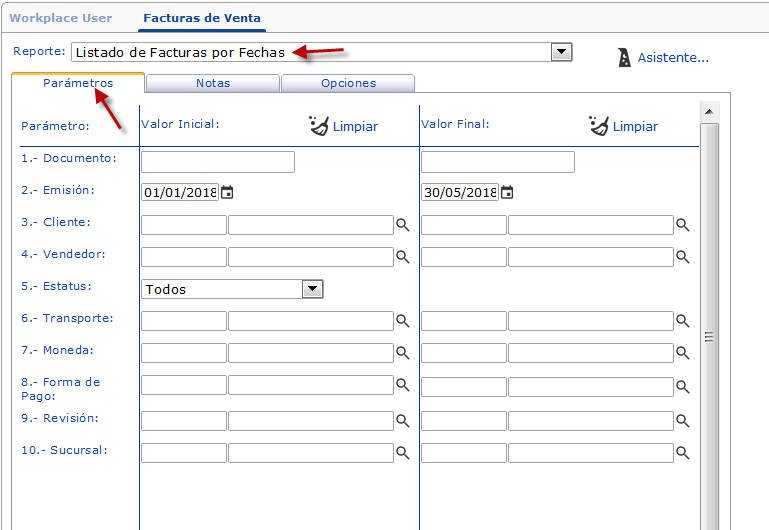Switch to the Notas tab
This screenshot has width=769, height=530.
pyautogui.click(x=213, y=83)
